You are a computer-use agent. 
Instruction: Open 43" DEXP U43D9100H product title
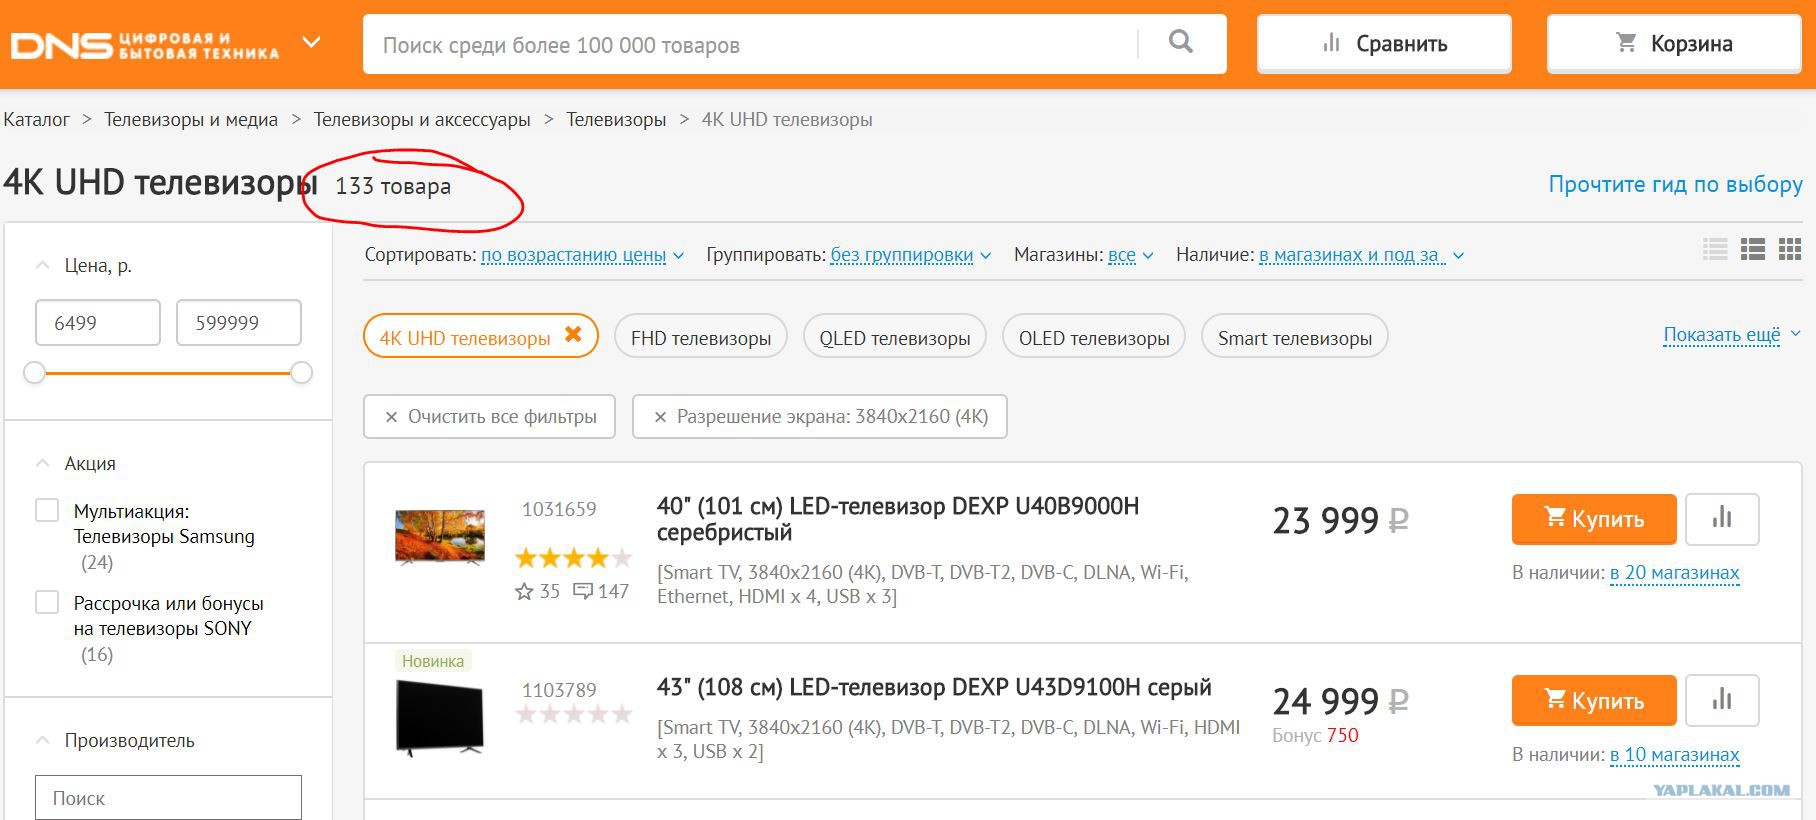pos(934,688)
